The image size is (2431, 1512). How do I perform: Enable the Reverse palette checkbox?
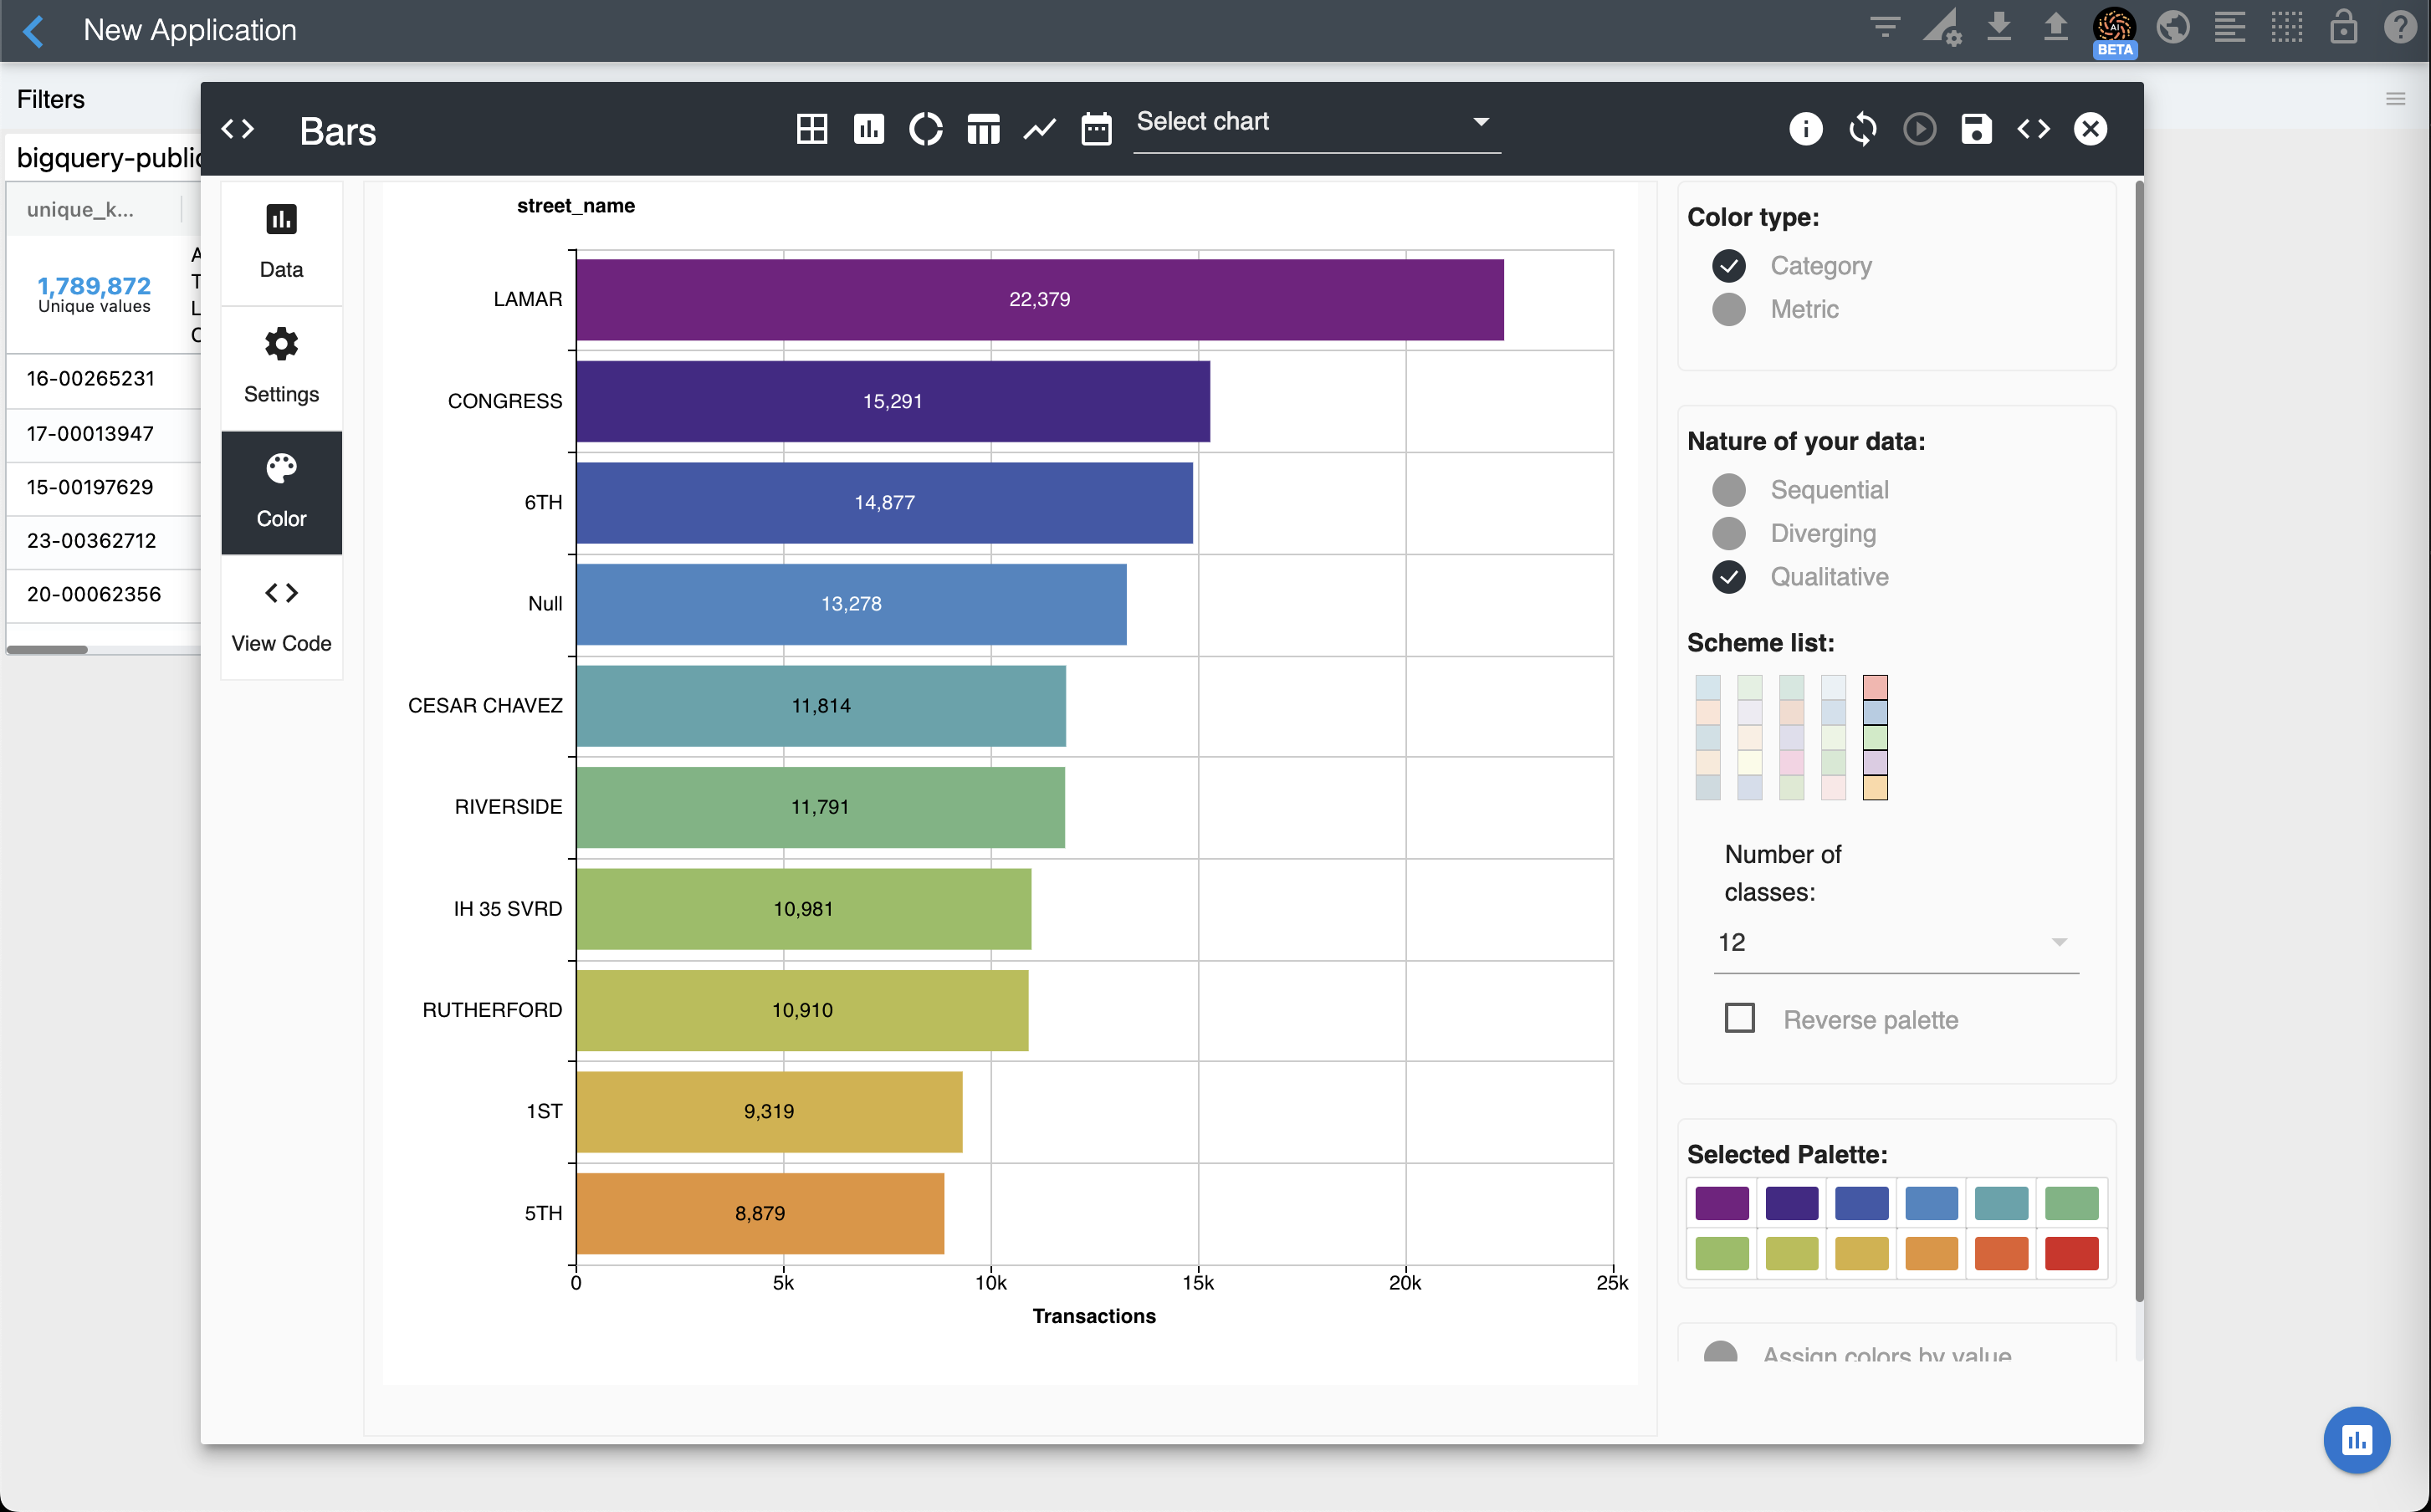[1740, 1018]
